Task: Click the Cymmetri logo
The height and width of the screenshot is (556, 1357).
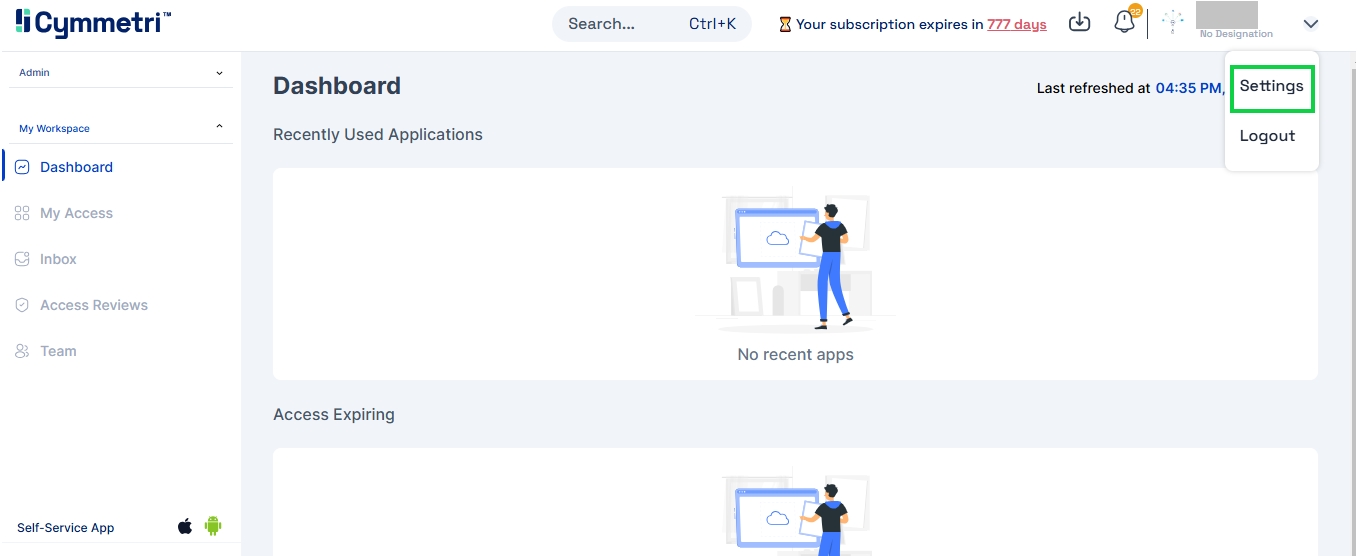Action: tap(93, 22)
